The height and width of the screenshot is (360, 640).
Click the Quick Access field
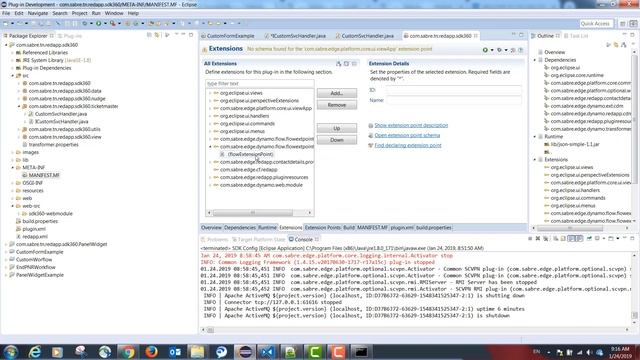[x=596, y=24]
